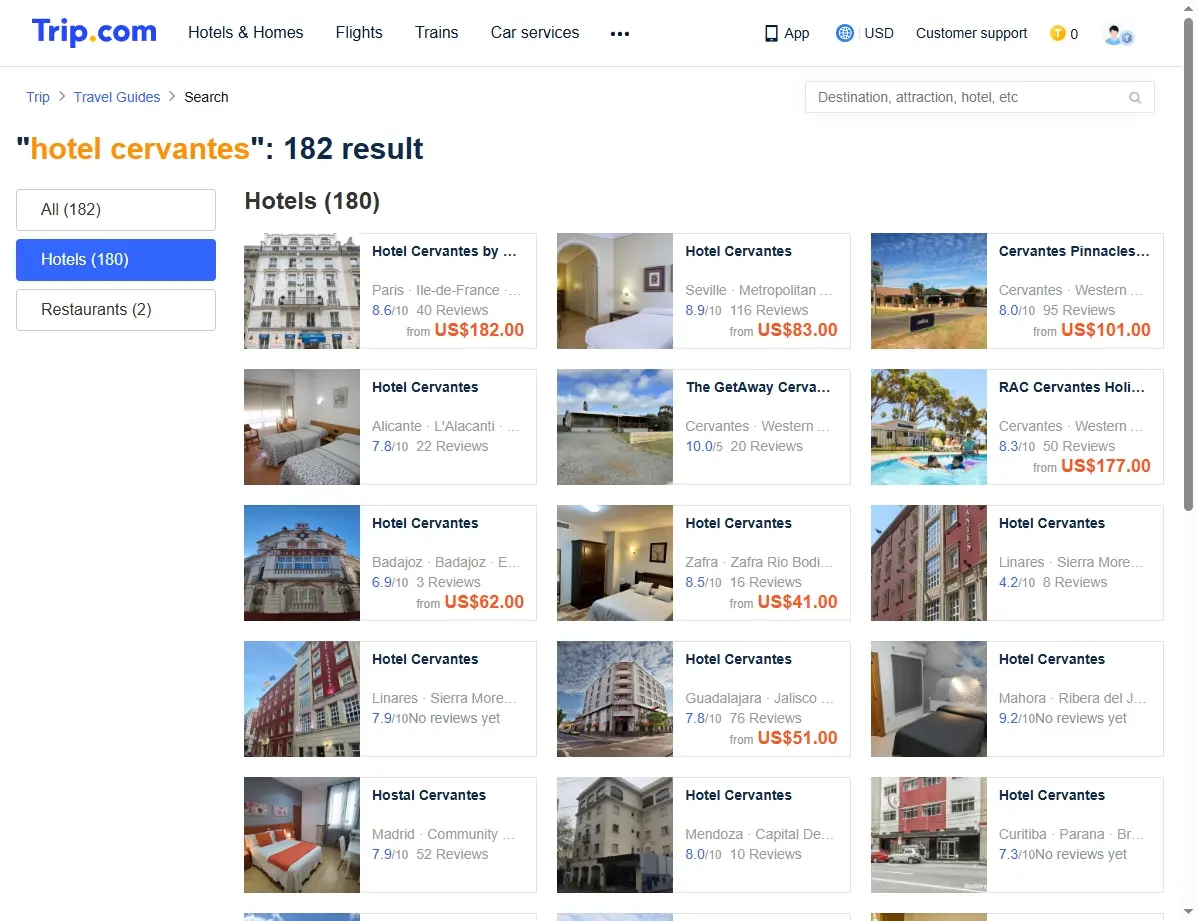Viewport: 1196px width, 921px height.
Task: Click the Trip Coins icon
Action: [1057, 33]
